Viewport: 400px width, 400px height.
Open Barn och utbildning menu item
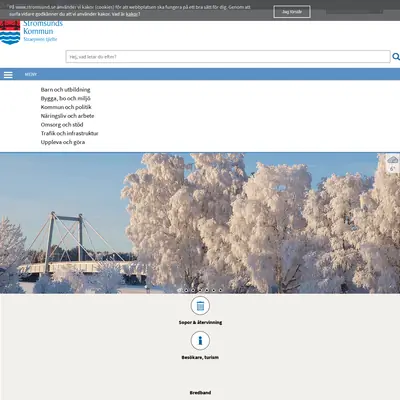65,89
